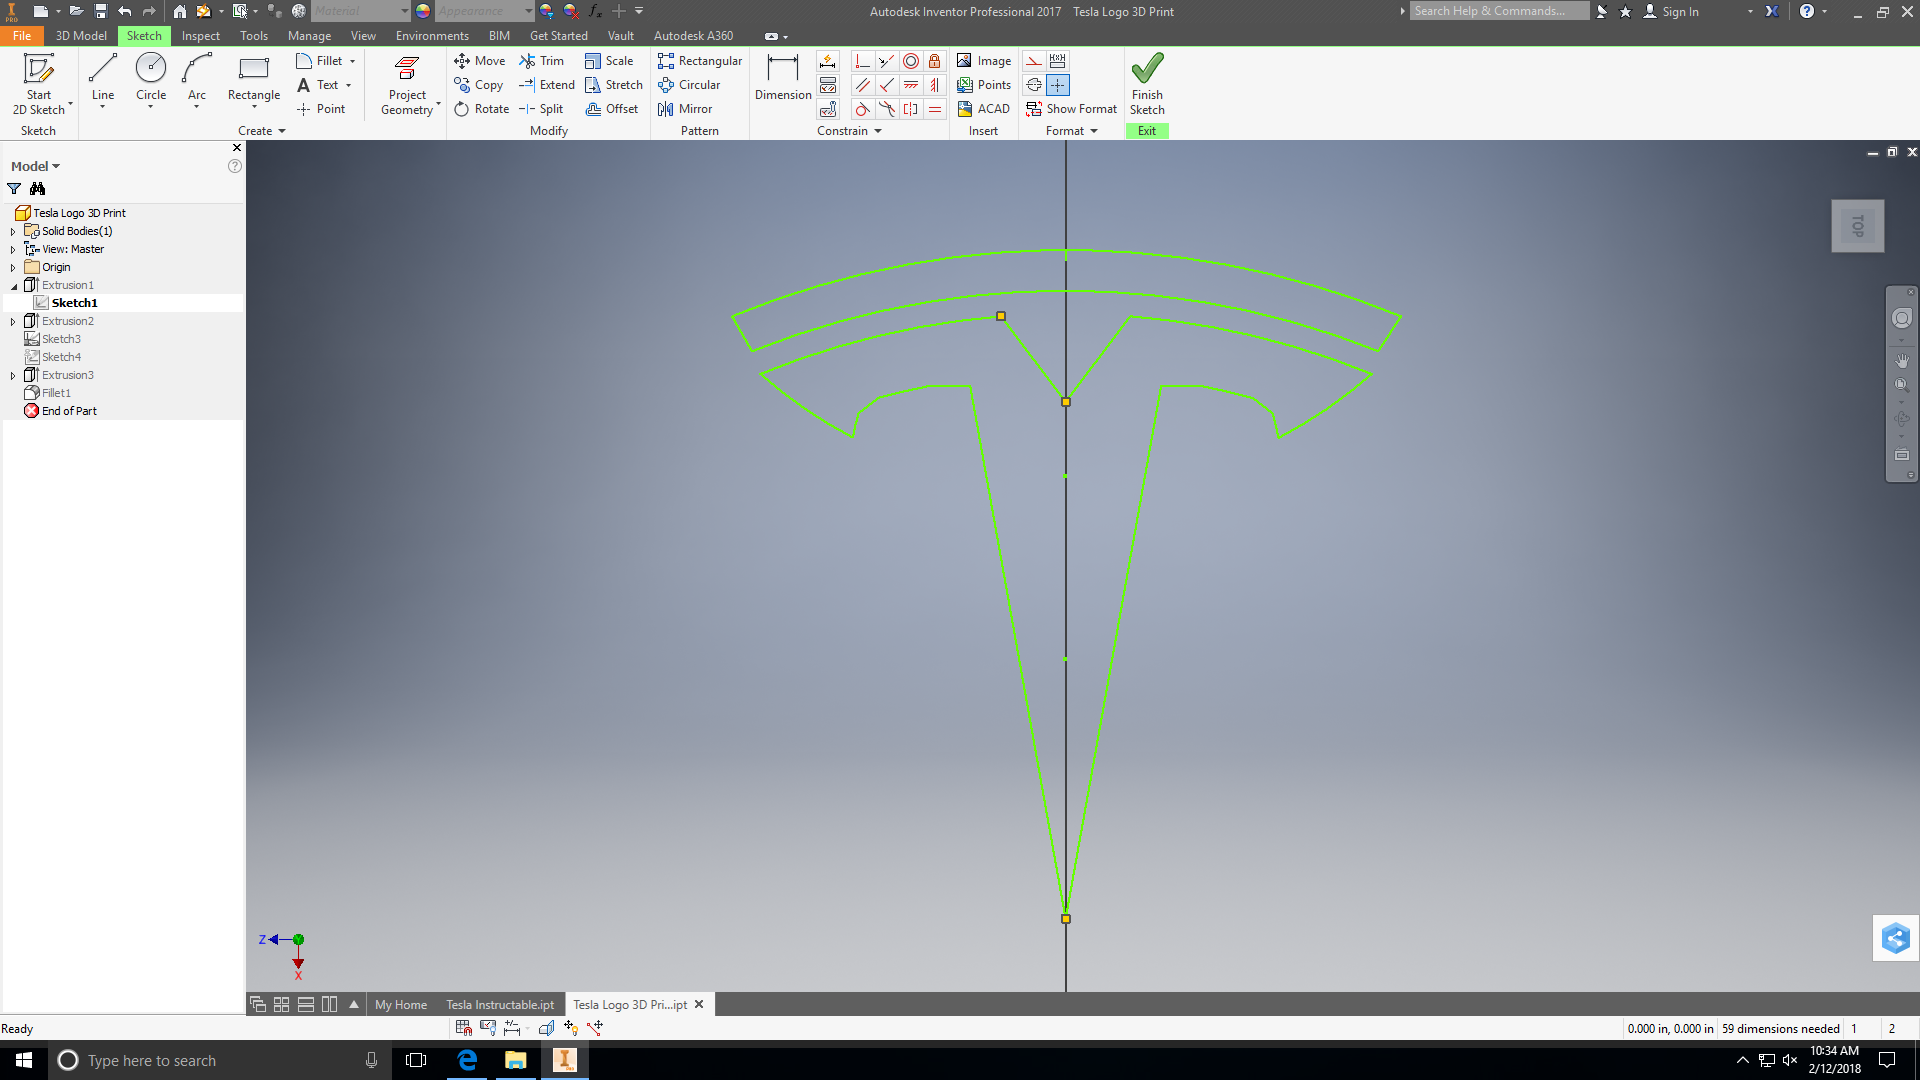
Task: Expand the Solid Bodies(1) node
Action: pos(13,231)
